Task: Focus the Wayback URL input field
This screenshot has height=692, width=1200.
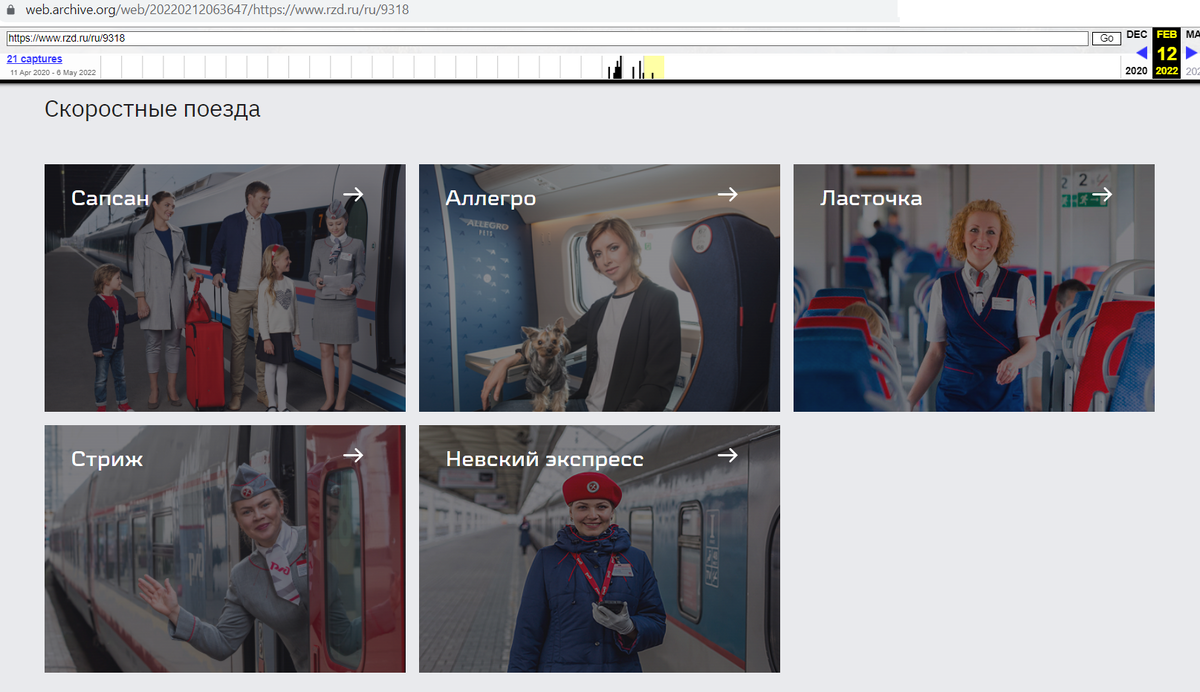Action: point(547,38)
